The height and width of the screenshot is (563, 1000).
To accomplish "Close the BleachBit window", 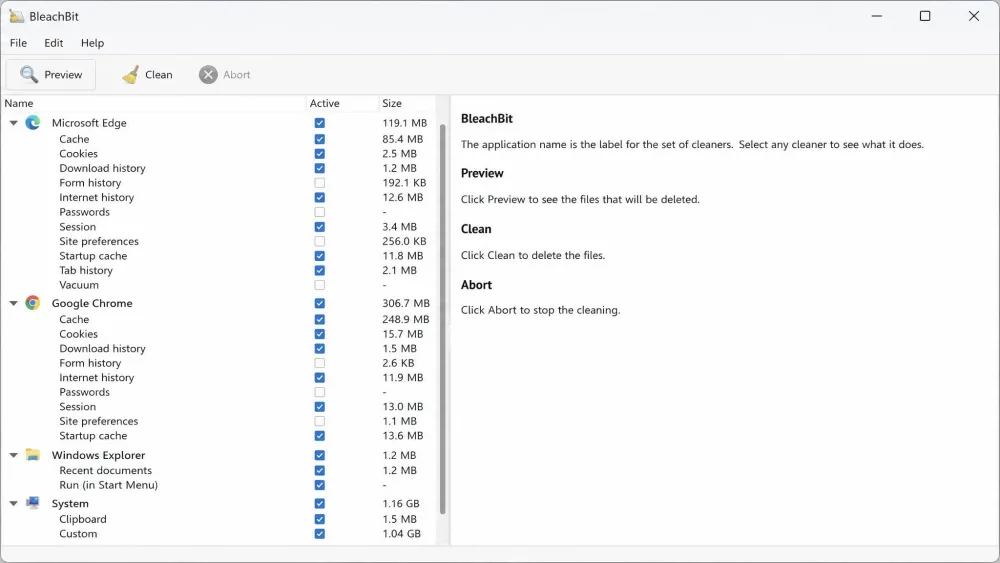I will pos(973,16).
